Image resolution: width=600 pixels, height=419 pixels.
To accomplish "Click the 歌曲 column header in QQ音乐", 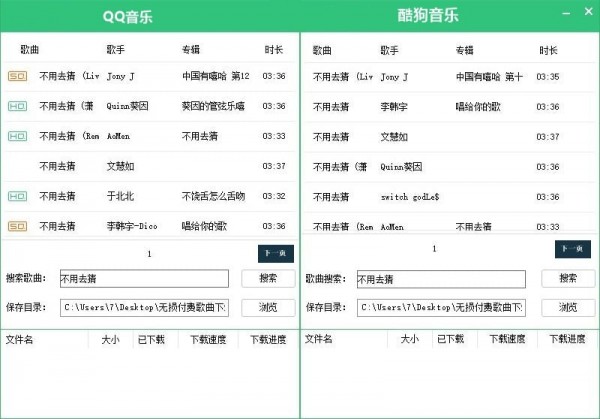I will pos(29,49).
